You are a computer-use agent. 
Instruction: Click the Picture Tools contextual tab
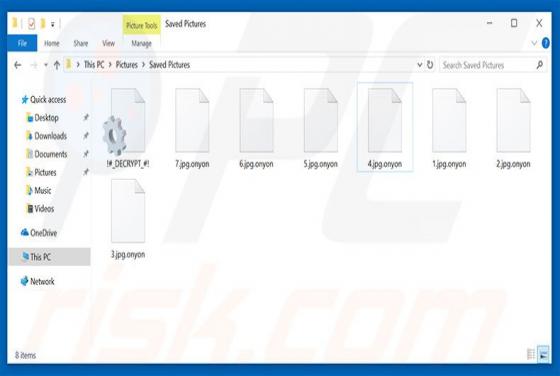141,25
